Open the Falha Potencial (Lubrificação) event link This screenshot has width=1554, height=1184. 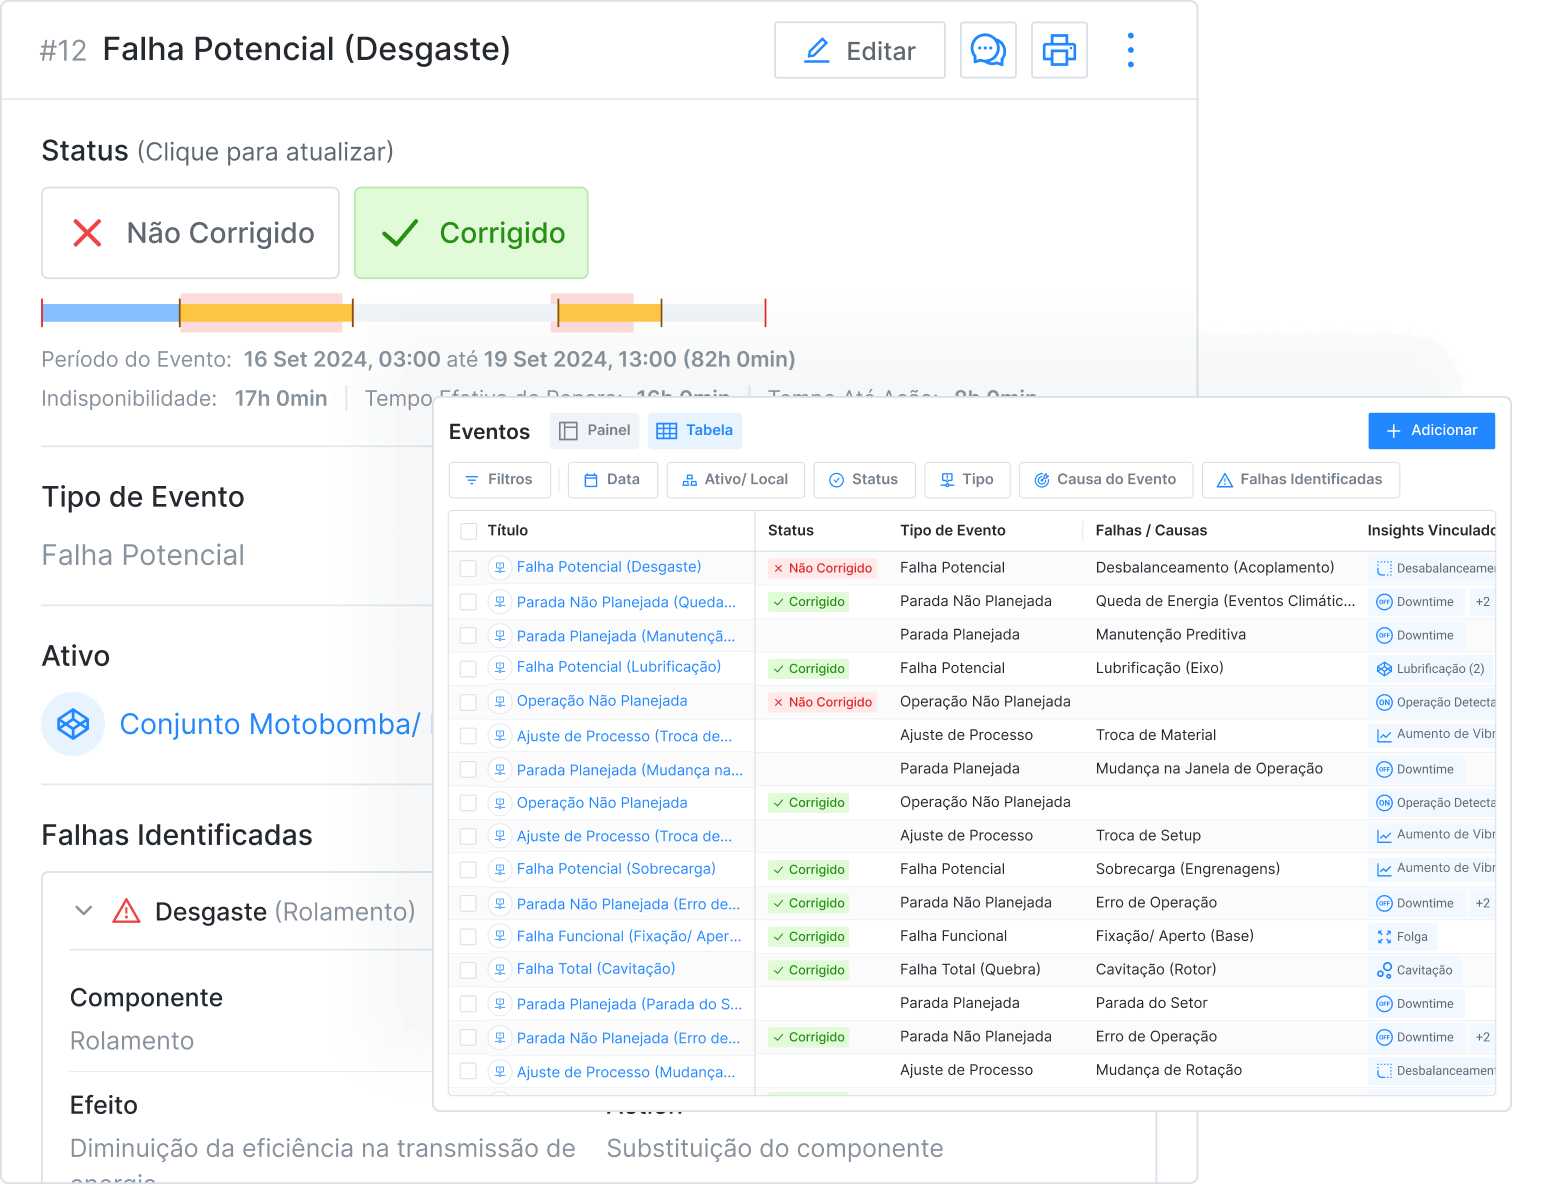click(618, 667)
